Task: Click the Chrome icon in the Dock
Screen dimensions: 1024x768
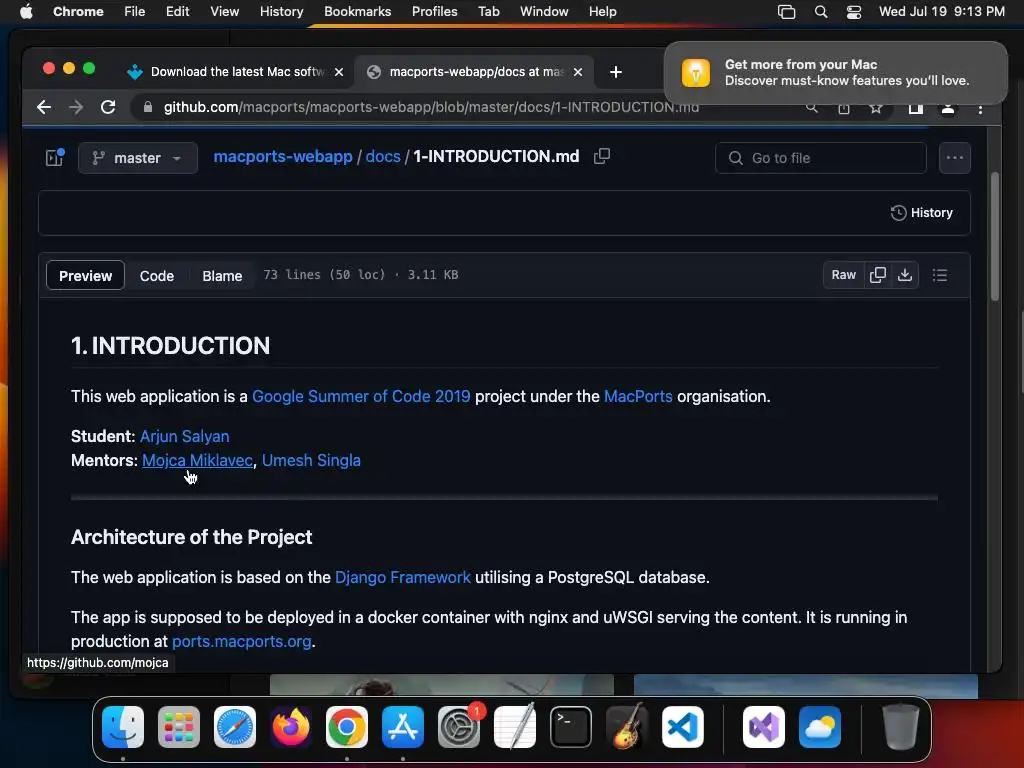Action: [347, 727]
